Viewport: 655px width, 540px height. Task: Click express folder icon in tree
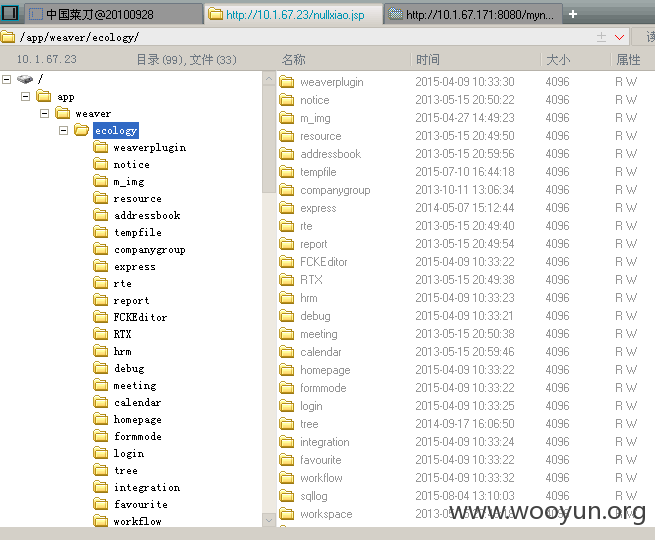click(x=100, y=266)
